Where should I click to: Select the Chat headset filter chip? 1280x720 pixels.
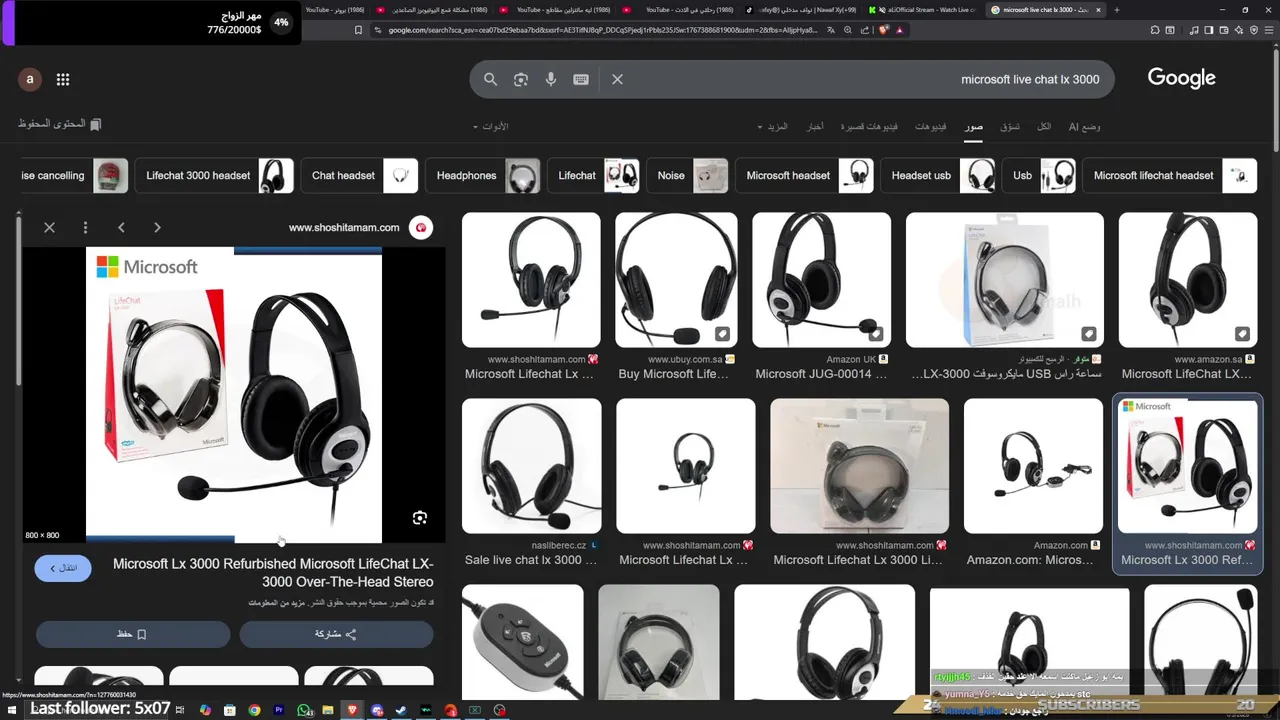[x=359, y=175]
